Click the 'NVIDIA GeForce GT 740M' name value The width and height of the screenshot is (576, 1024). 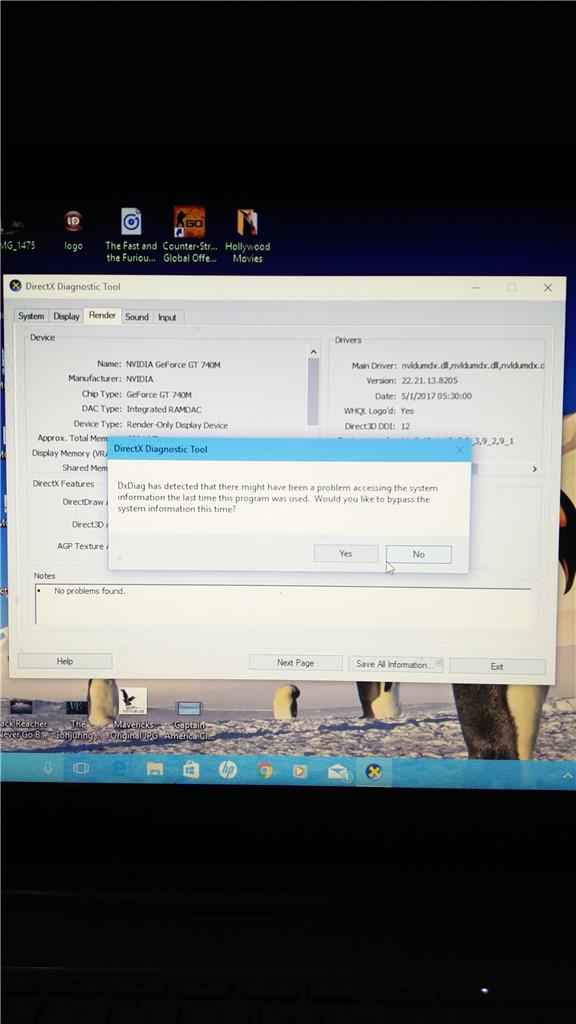tap(173, 364)
